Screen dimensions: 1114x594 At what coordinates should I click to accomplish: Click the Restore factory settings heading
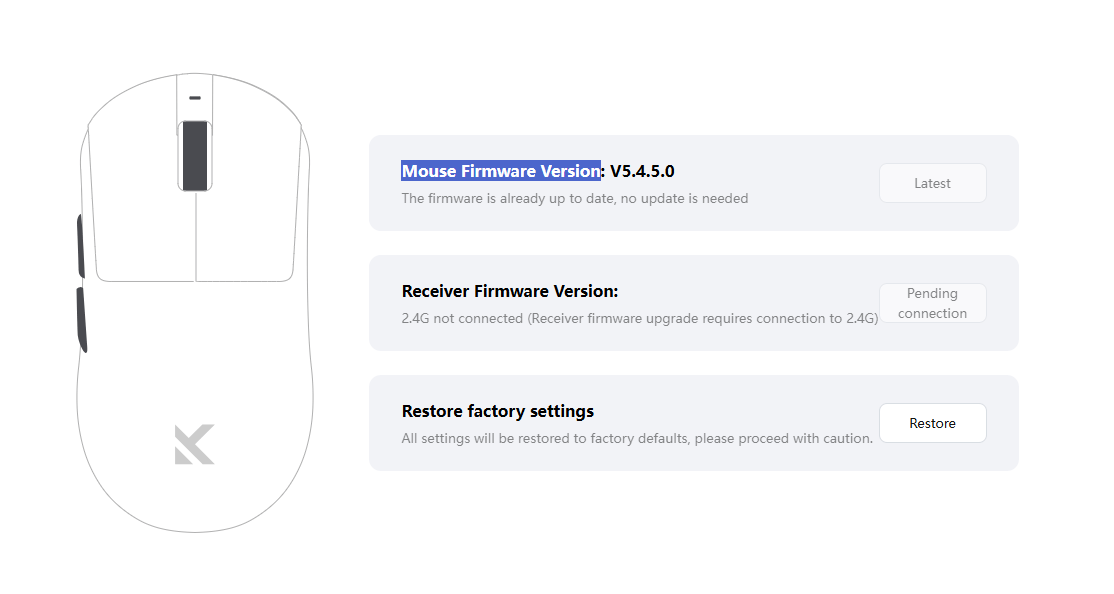(497, 411)
